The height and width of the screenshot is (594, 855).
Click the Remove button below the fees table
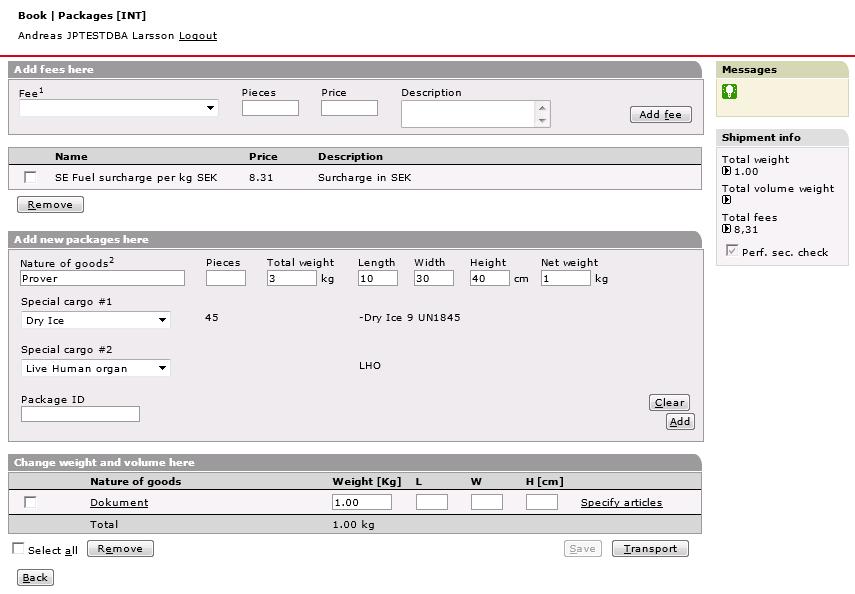[50, 205]
